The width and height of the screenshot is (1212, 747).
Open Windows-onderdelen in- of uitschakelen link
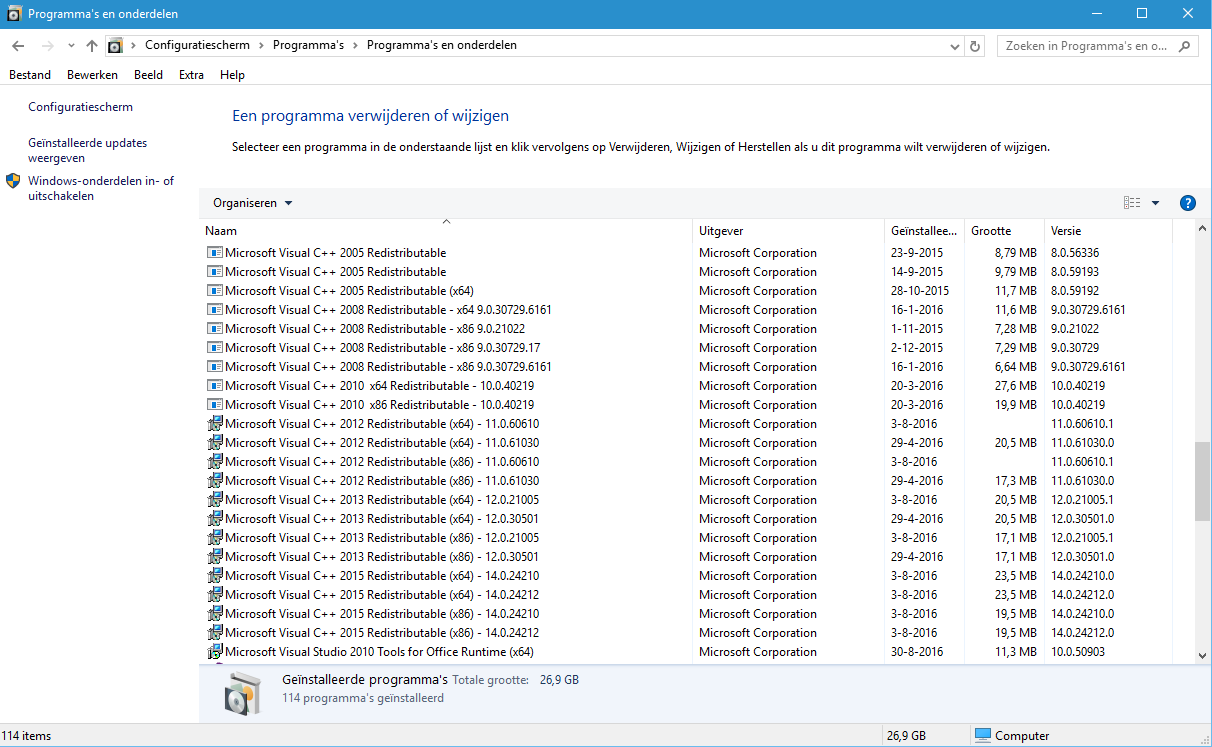101,188
